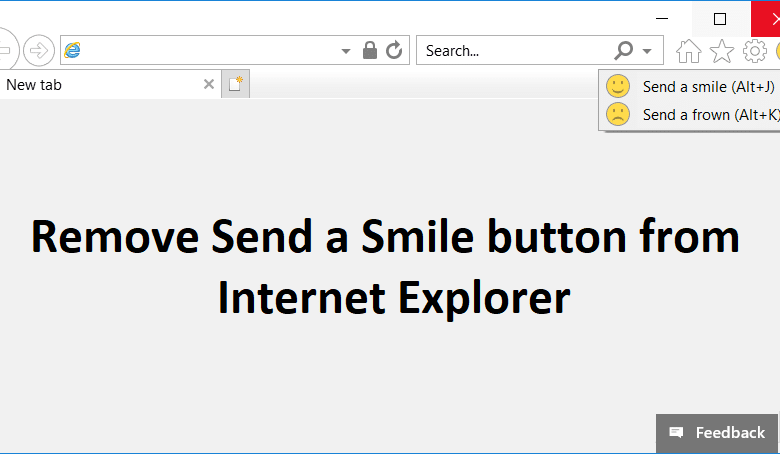Choose Send a smile (Alt+J)
The image size is (780, 454).
689,87
